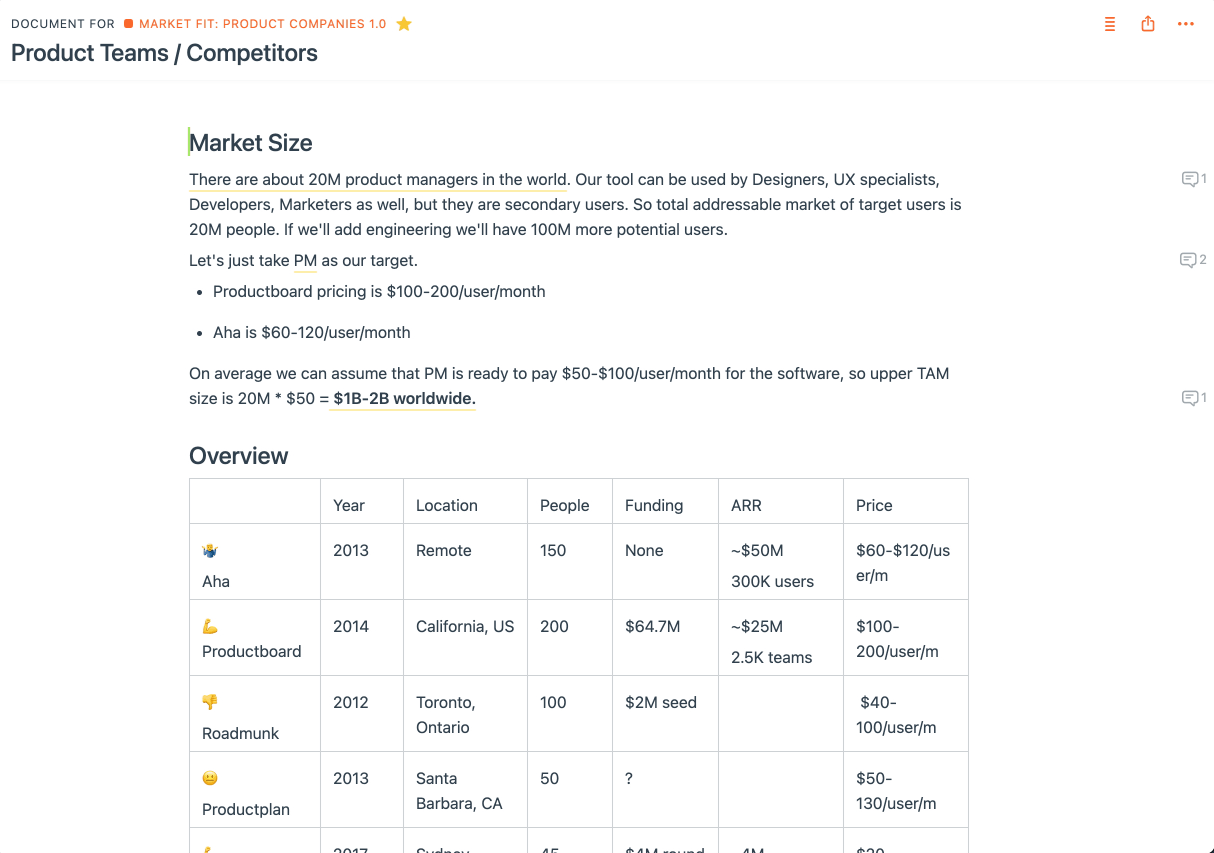Screen dimensions: 1214x853
Task: Click the share document icon
Action: point(1148,24)
